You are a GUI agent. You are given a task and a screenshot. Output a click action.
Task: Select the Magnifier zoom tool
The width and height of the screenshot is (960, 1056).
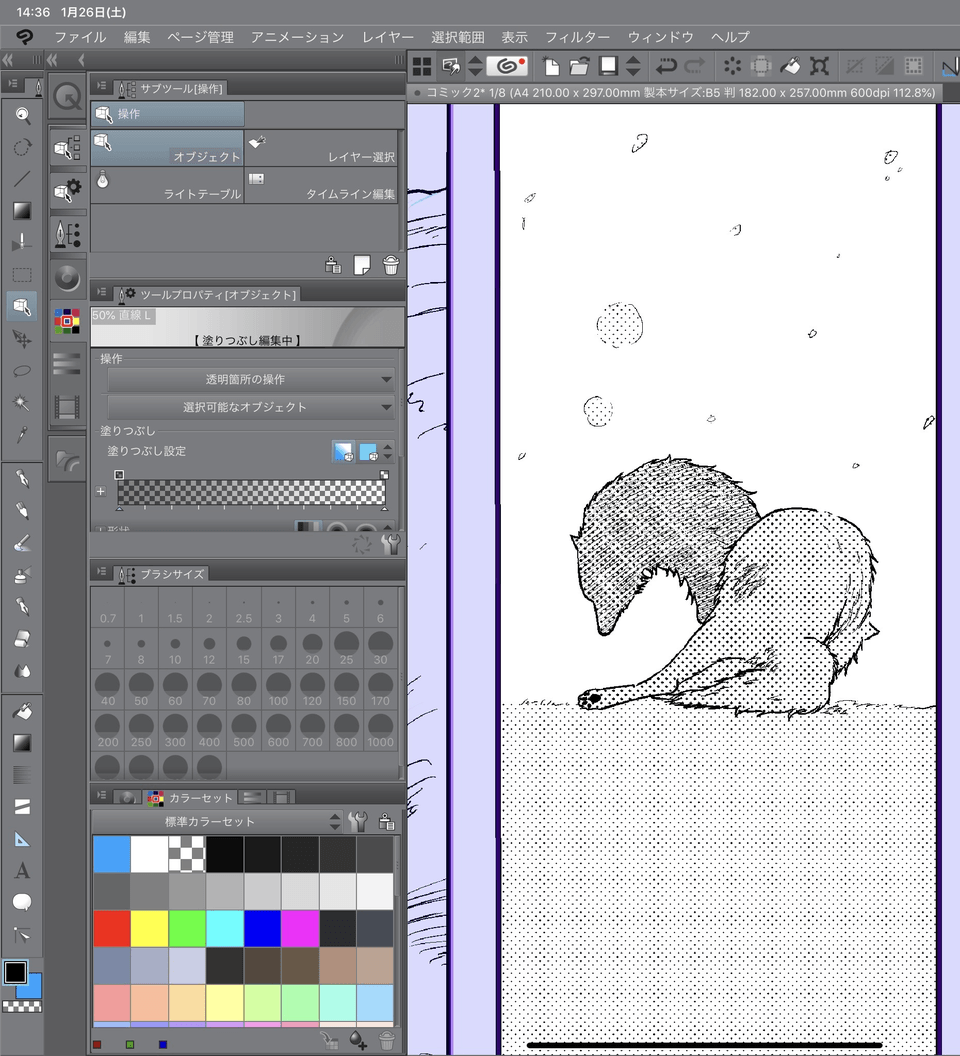point(22,115)
